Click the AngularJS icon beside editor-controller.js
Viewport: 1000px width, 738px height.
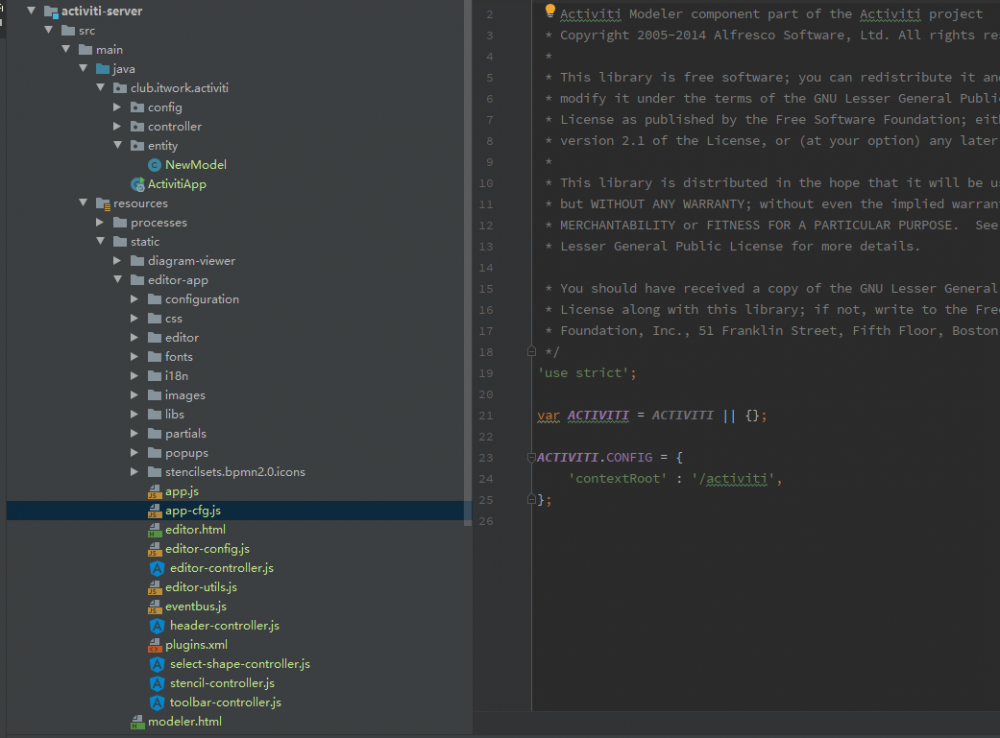coord(157,568)
